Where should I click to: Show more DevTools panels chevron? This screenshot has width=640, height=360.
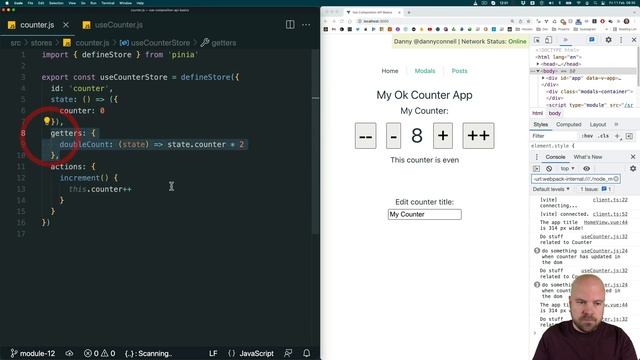tap(565, 40)
